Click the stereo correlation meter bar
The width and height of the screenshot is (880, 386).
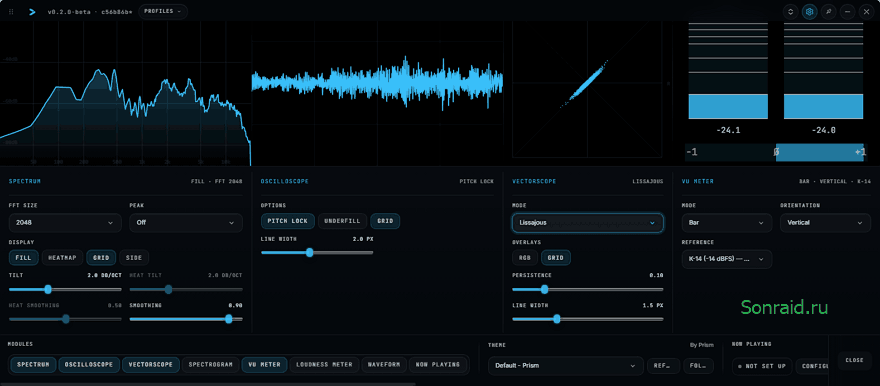[776, 153]
